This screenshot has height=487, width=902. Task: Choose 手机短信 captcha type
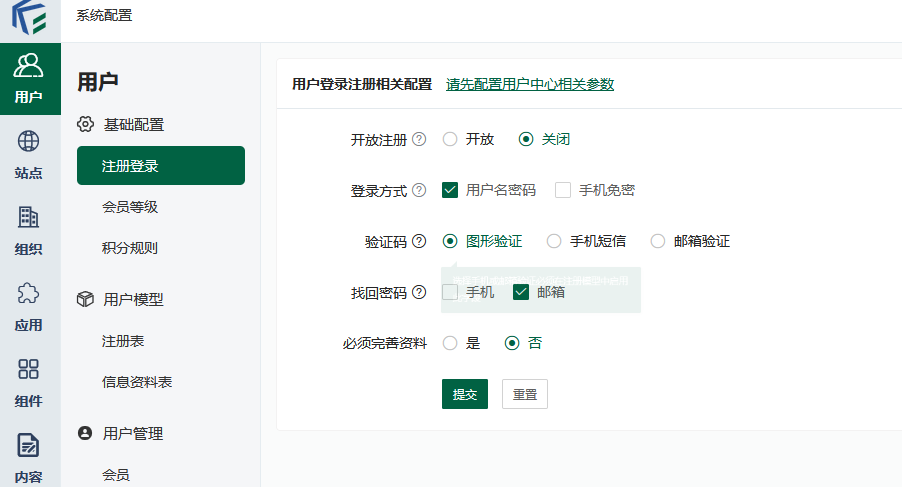[x=553, y=241]
